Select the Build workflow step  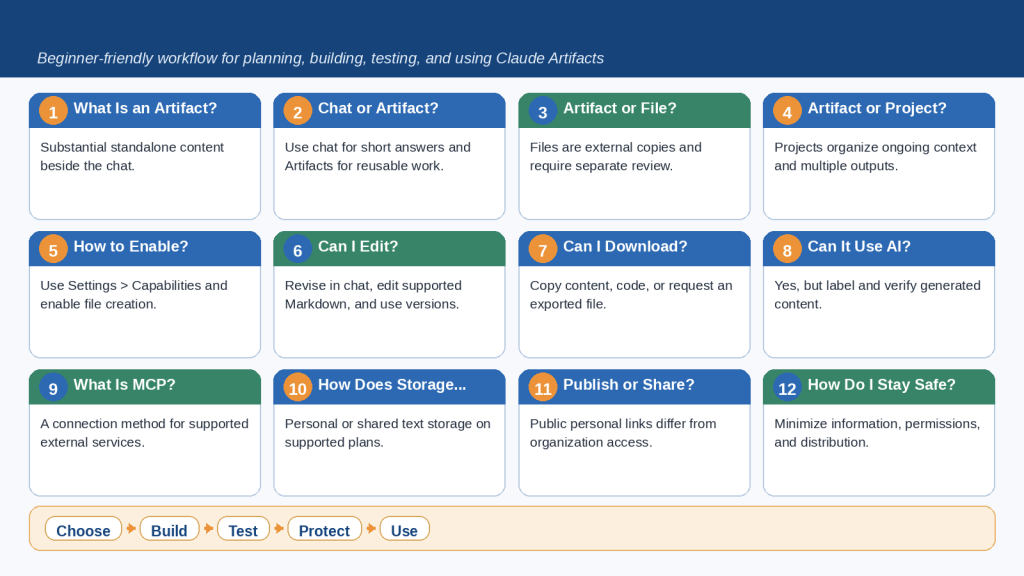169,529
